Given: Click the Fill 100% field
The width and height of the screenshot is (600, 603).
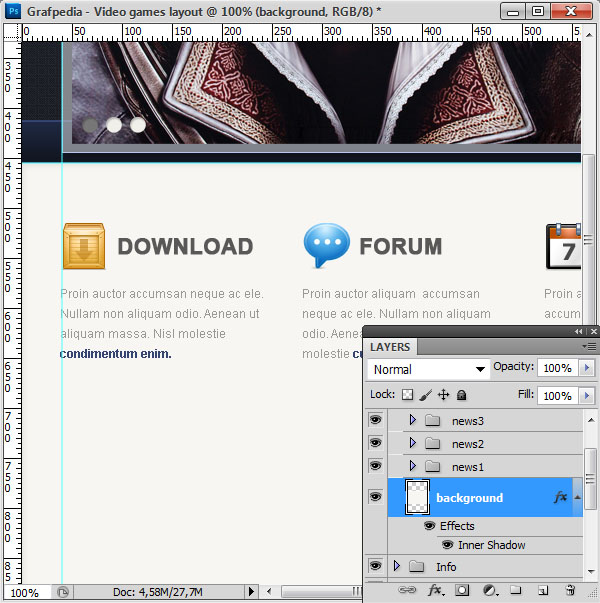Looking at the screenshot, I should click(x=558, y=396).
